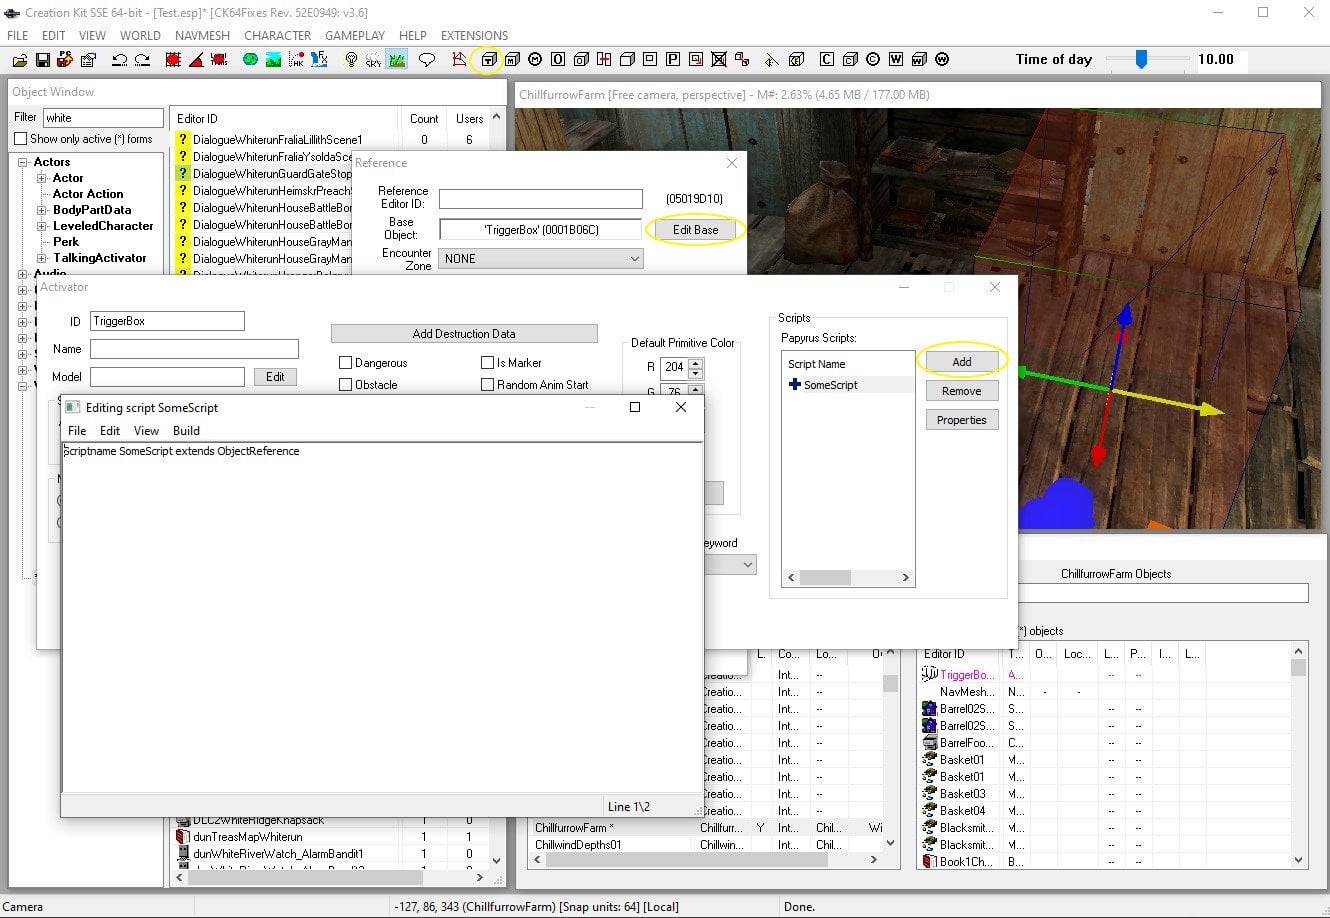This screenshot has width=1330, height=918.
Task: Increment the R color value stepper
Action: tap(696, 363)
